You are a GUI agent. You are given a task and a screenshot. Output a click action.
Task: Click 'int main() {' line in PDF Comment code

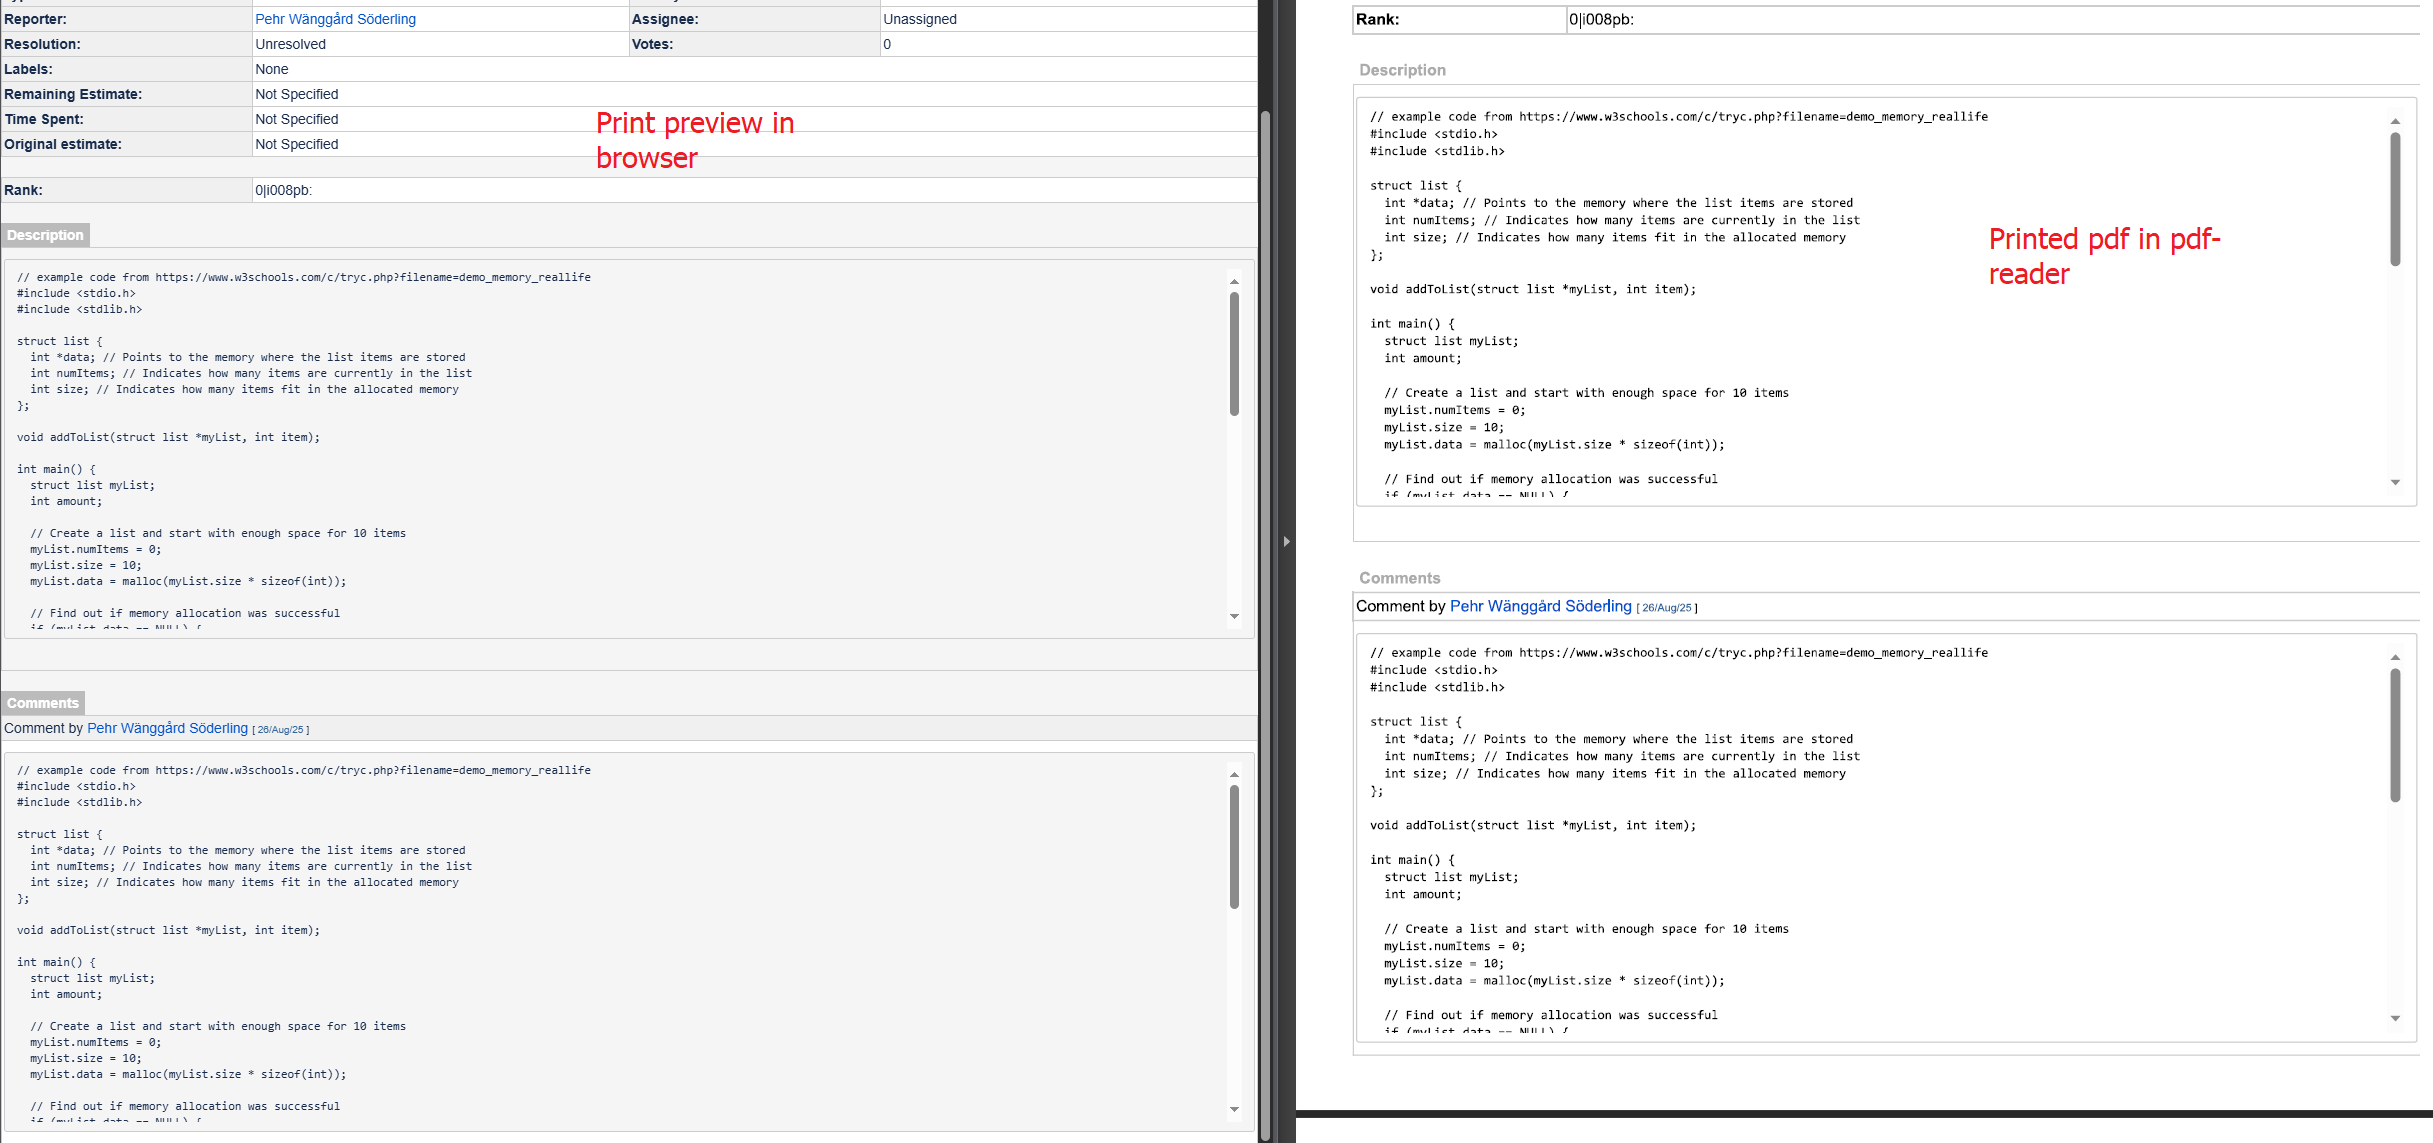click(x=1412, y=860)
